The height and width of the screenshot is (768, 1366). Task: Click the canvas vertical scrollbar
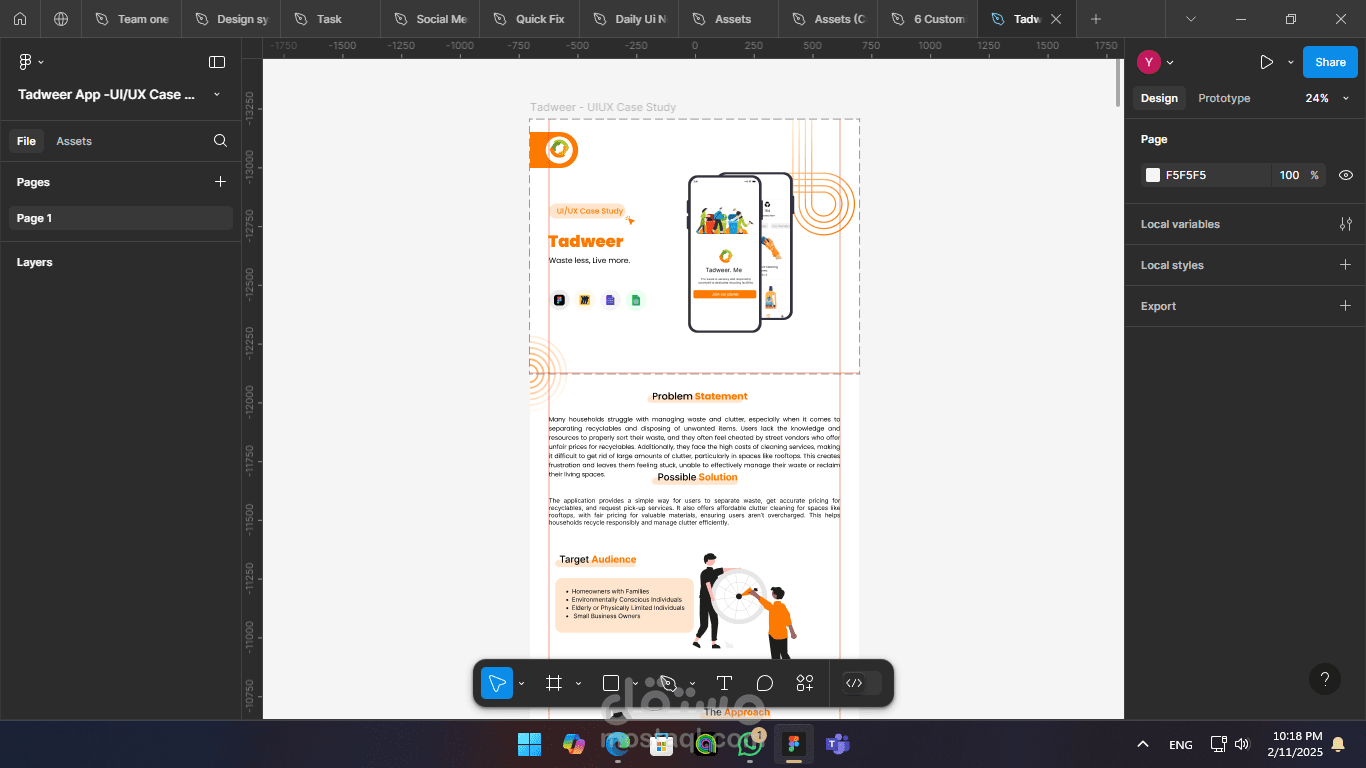coord(1119,82)
